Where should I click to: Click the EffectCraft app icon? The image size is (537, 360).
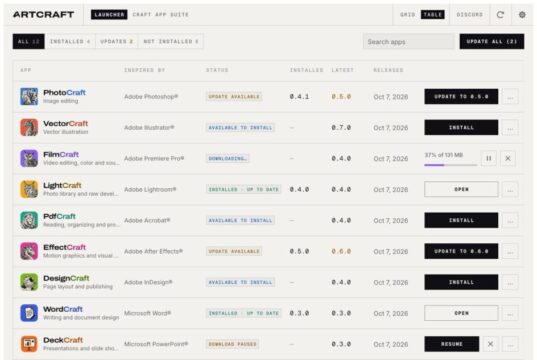click(29, 251)
